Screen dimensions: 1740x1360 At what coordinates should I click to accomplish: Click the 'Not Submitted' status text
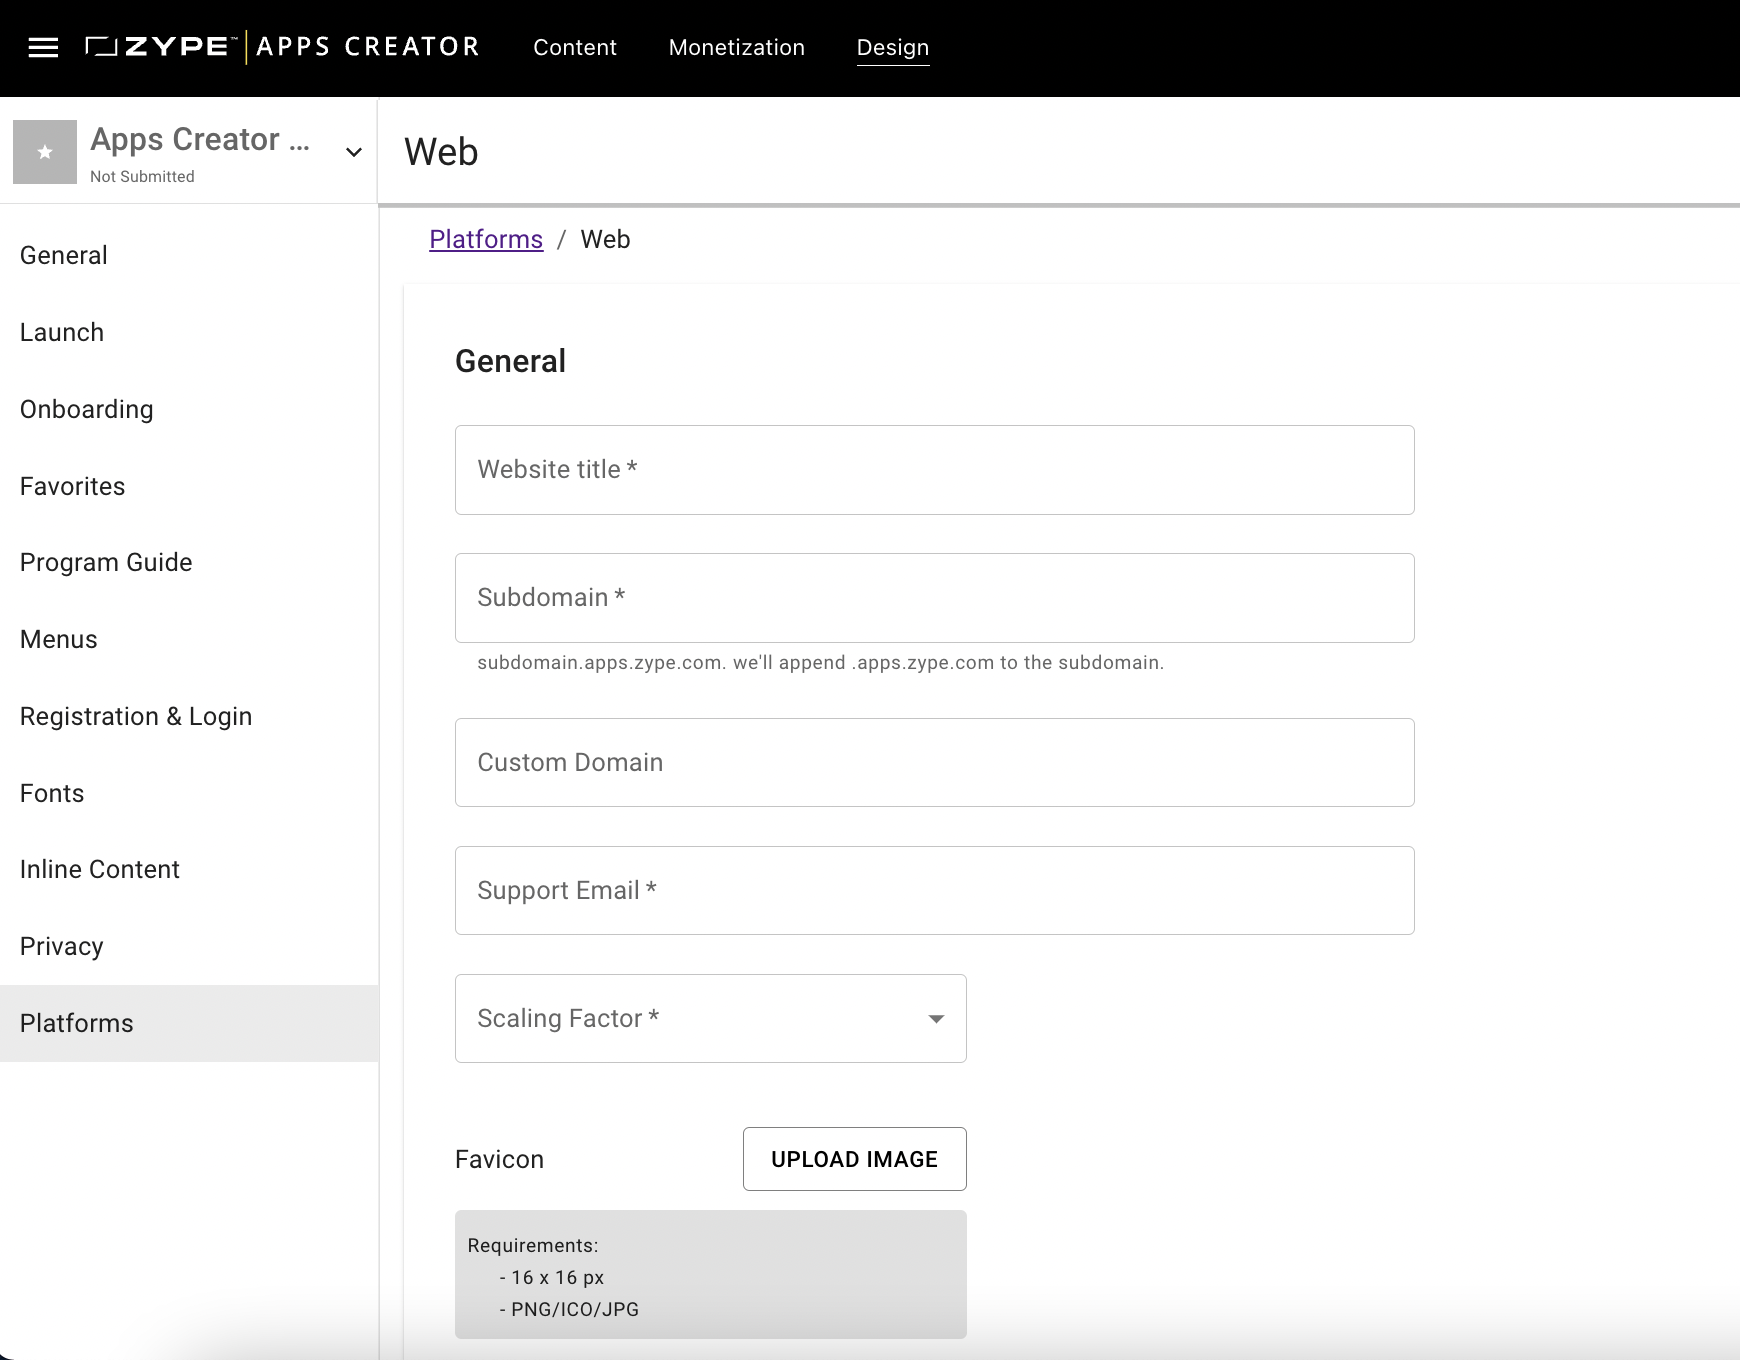142,176
